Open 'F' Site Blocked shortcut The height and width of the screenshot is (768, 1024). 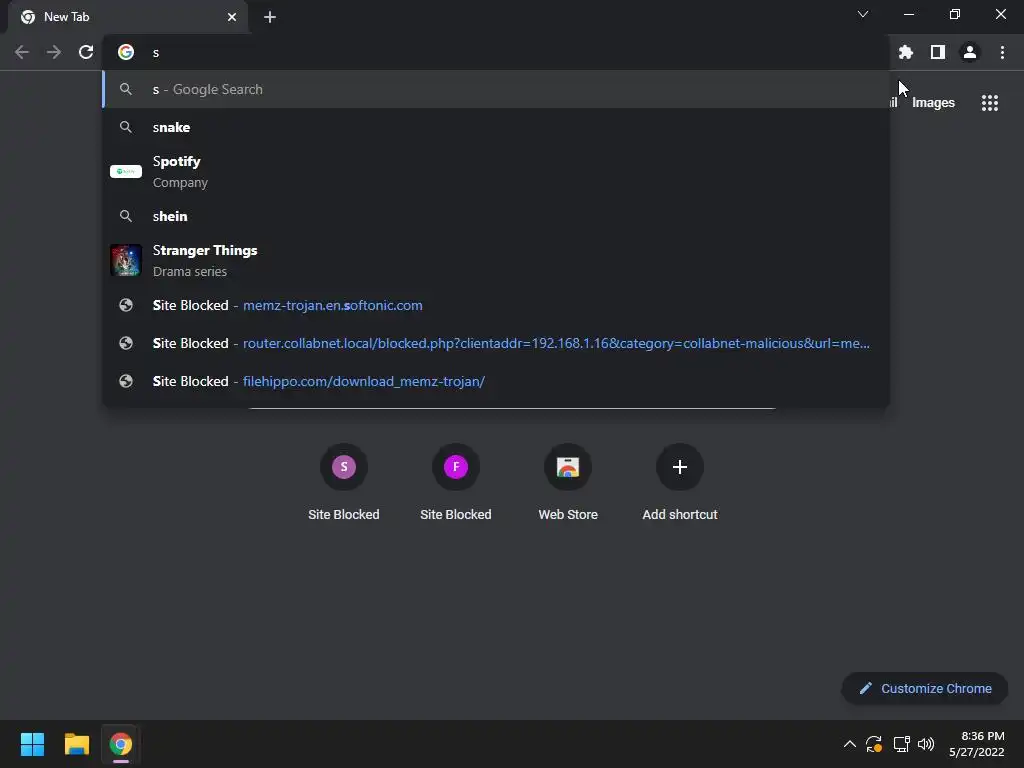pyautogui.click(x=456, y=483)
